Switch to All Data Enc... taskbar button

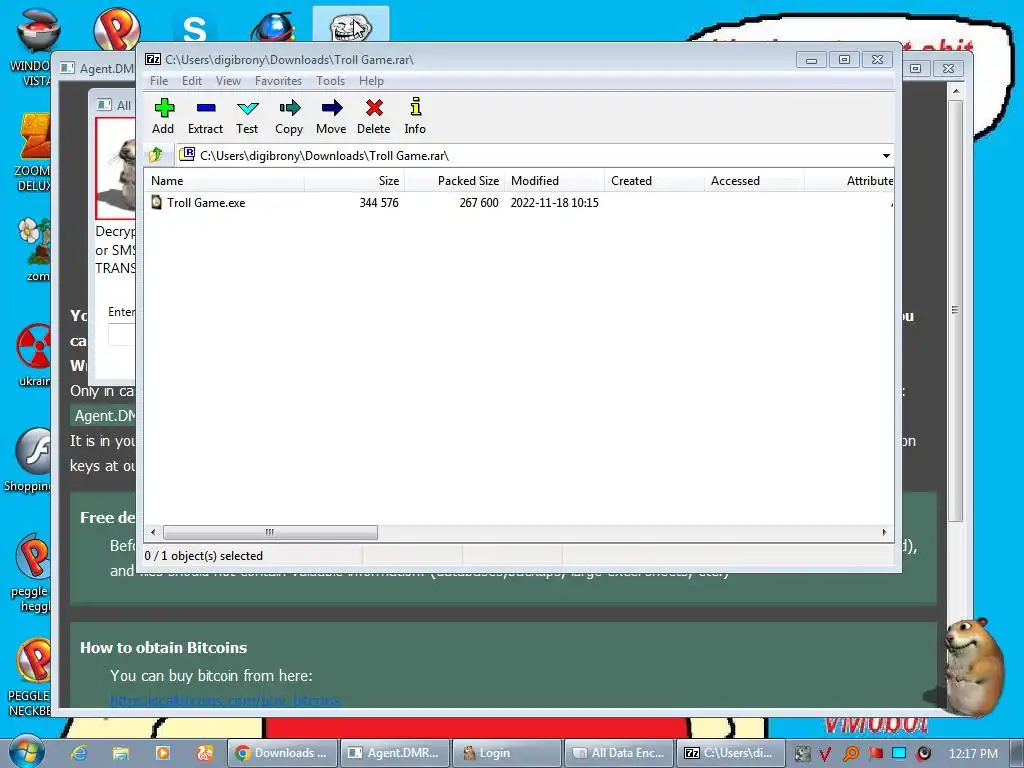click(618, 753)
